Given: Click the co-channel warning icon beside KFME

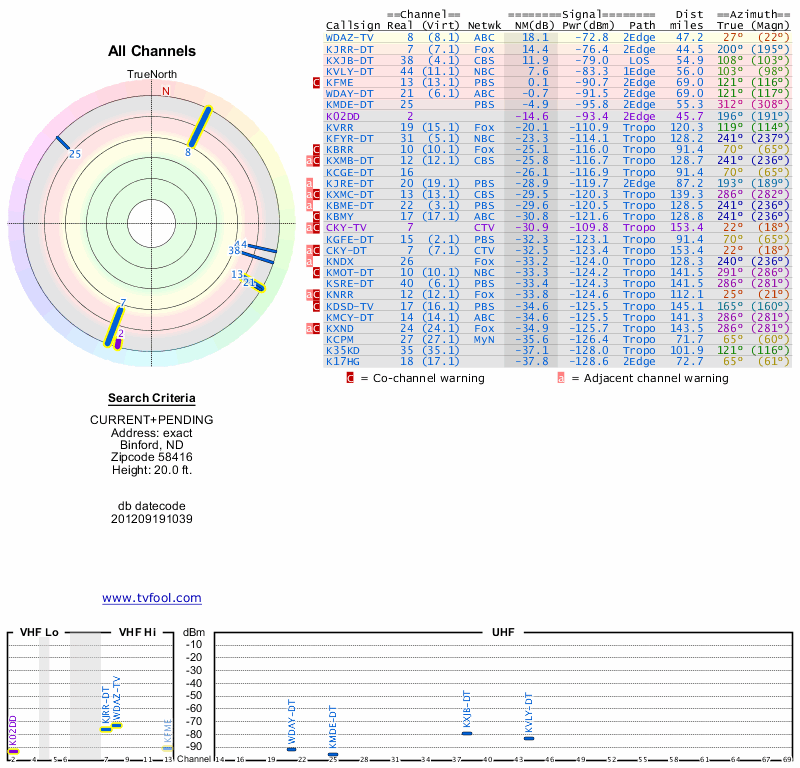Looking at the screenshot, I should [x=318, y=82].
